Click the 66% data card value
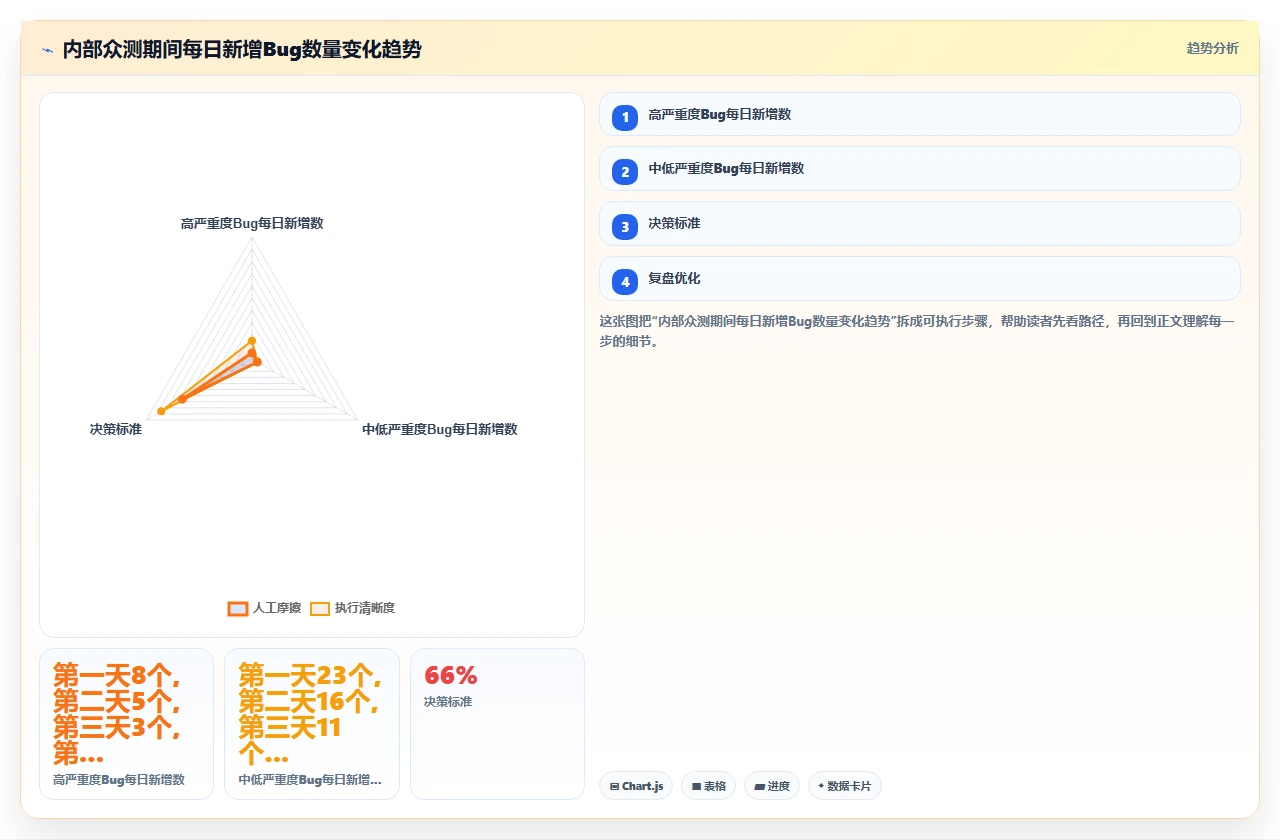Viewport: 1280px width, 840px height. tap(451, 675)
